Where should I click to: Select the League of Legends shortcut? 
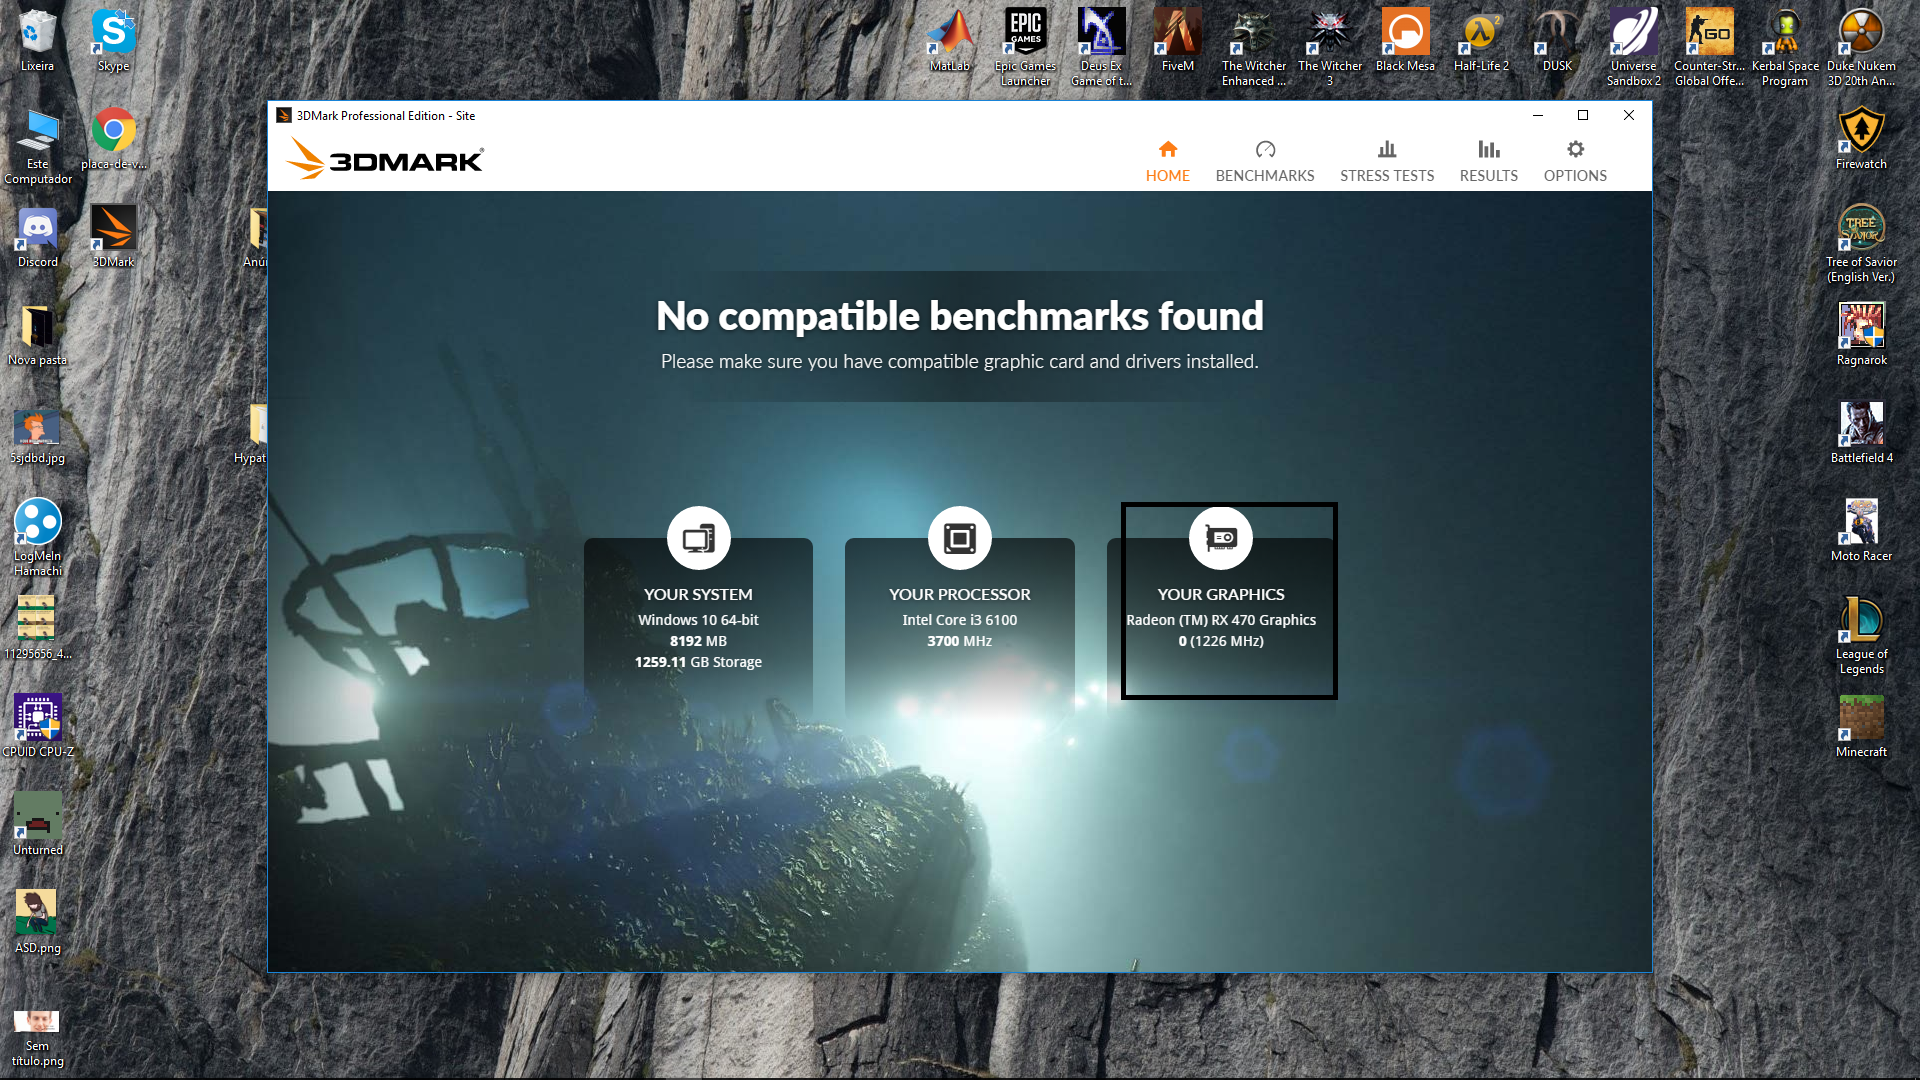[x=1861, y=637]
